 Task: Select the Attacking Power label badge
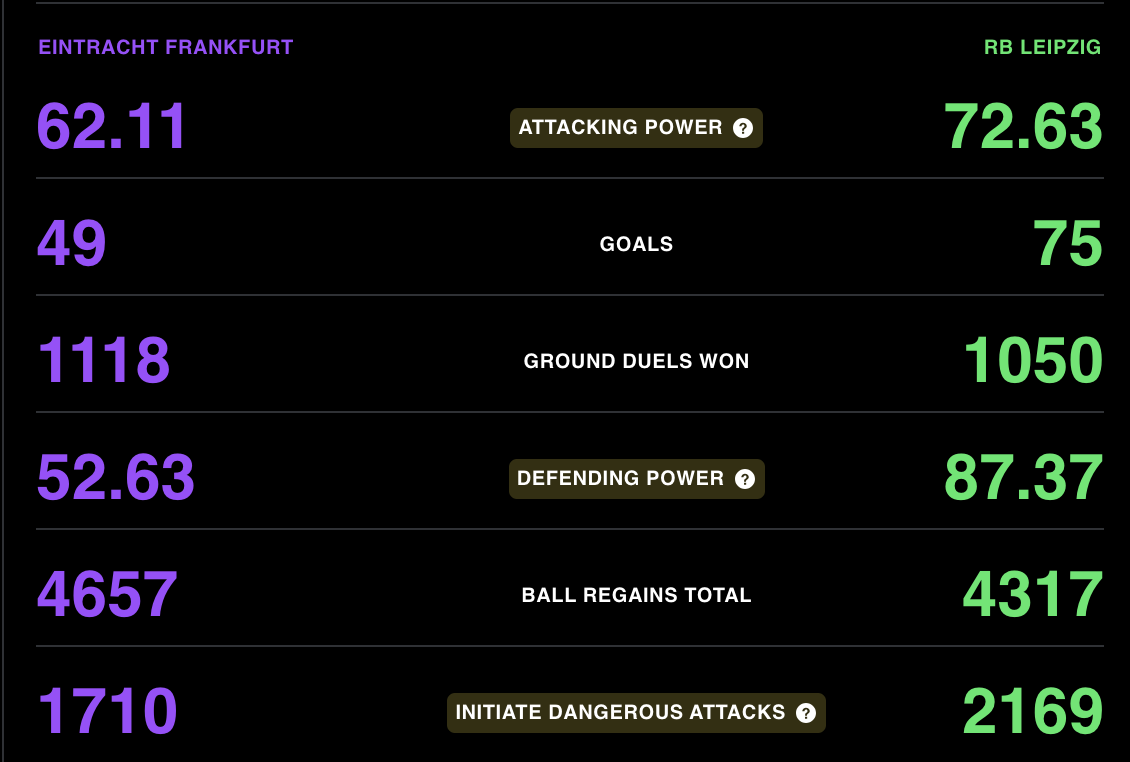(x=636, y=128)
